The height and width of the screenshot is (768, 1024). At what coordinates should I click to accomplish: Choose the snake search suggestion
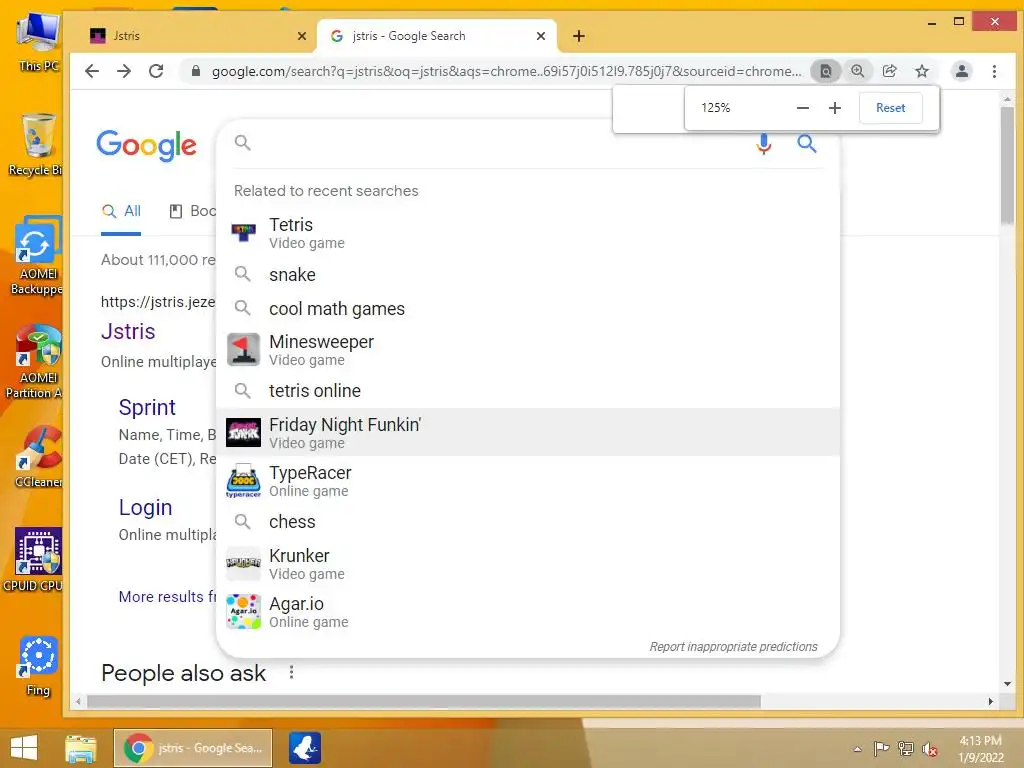pos(528,274)
